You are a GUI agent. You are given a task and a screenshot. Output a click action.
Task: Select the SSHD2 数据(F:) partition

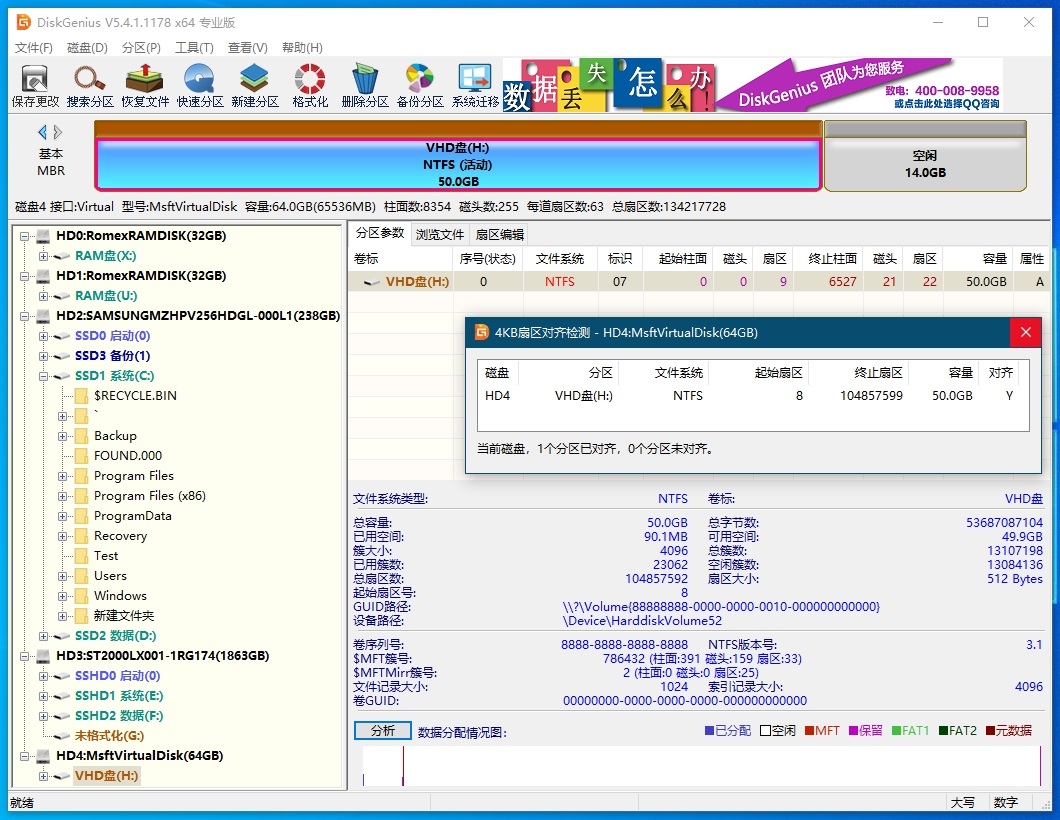(119, 715)
